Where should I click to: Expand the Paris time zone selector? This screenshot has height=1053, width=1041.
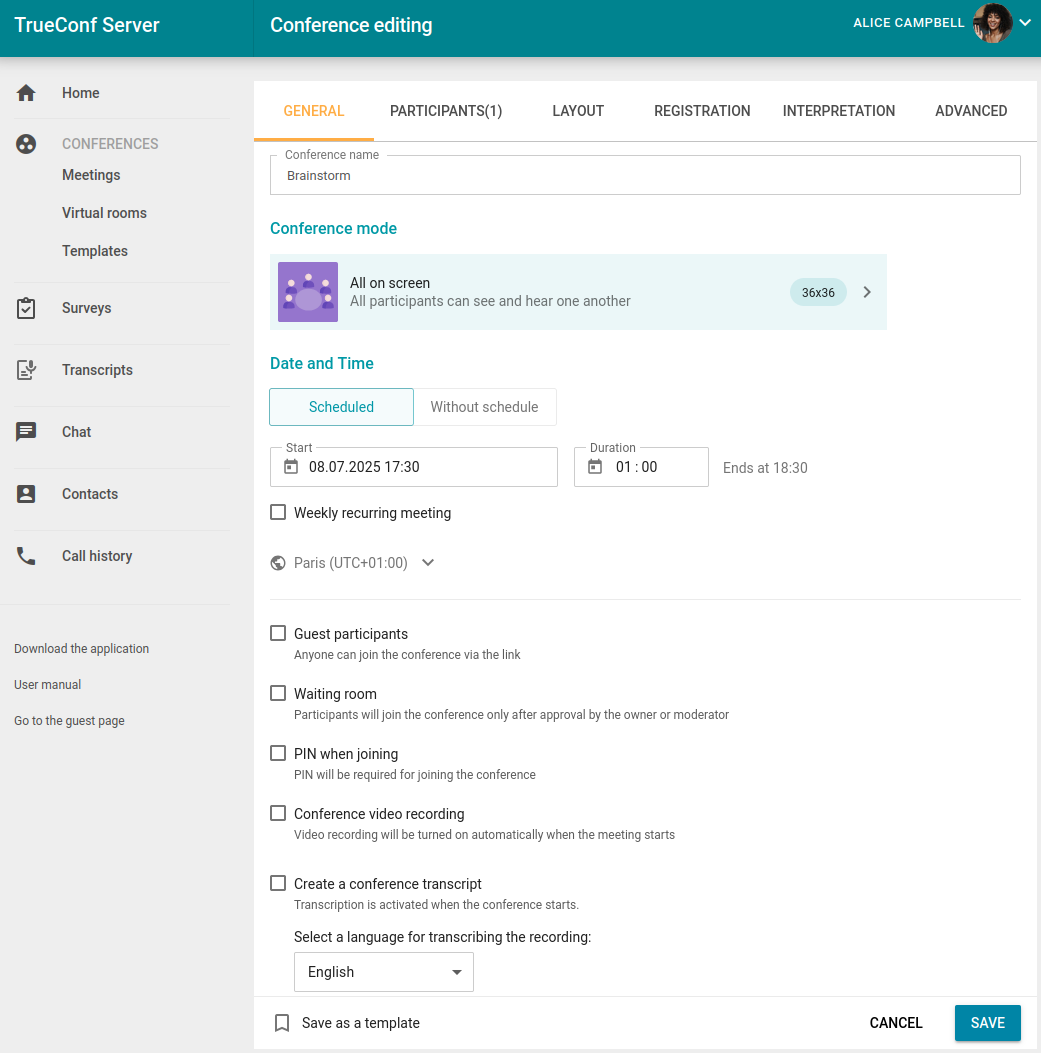click(x=428, y=563)
